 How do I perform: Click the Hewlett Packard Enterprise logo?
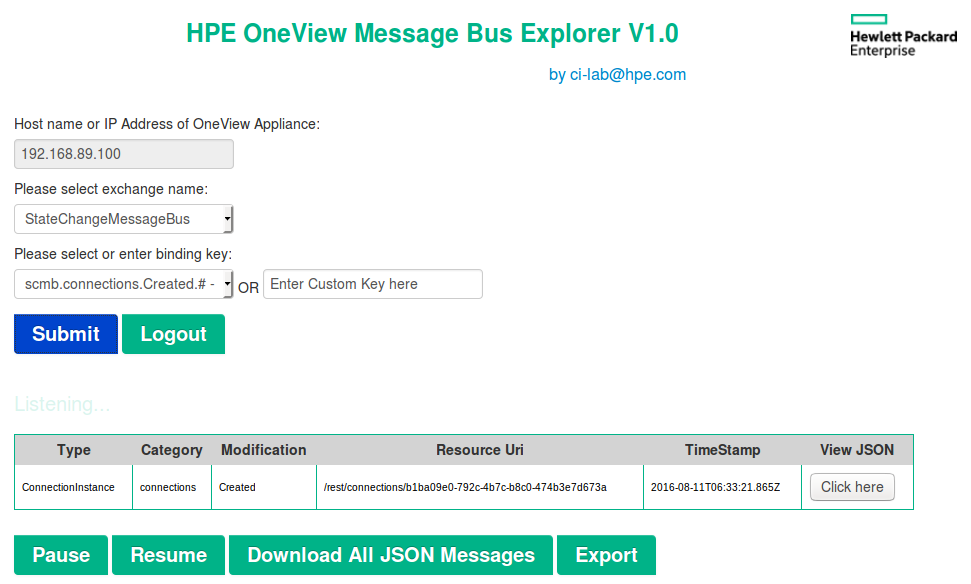coord(904,37)
